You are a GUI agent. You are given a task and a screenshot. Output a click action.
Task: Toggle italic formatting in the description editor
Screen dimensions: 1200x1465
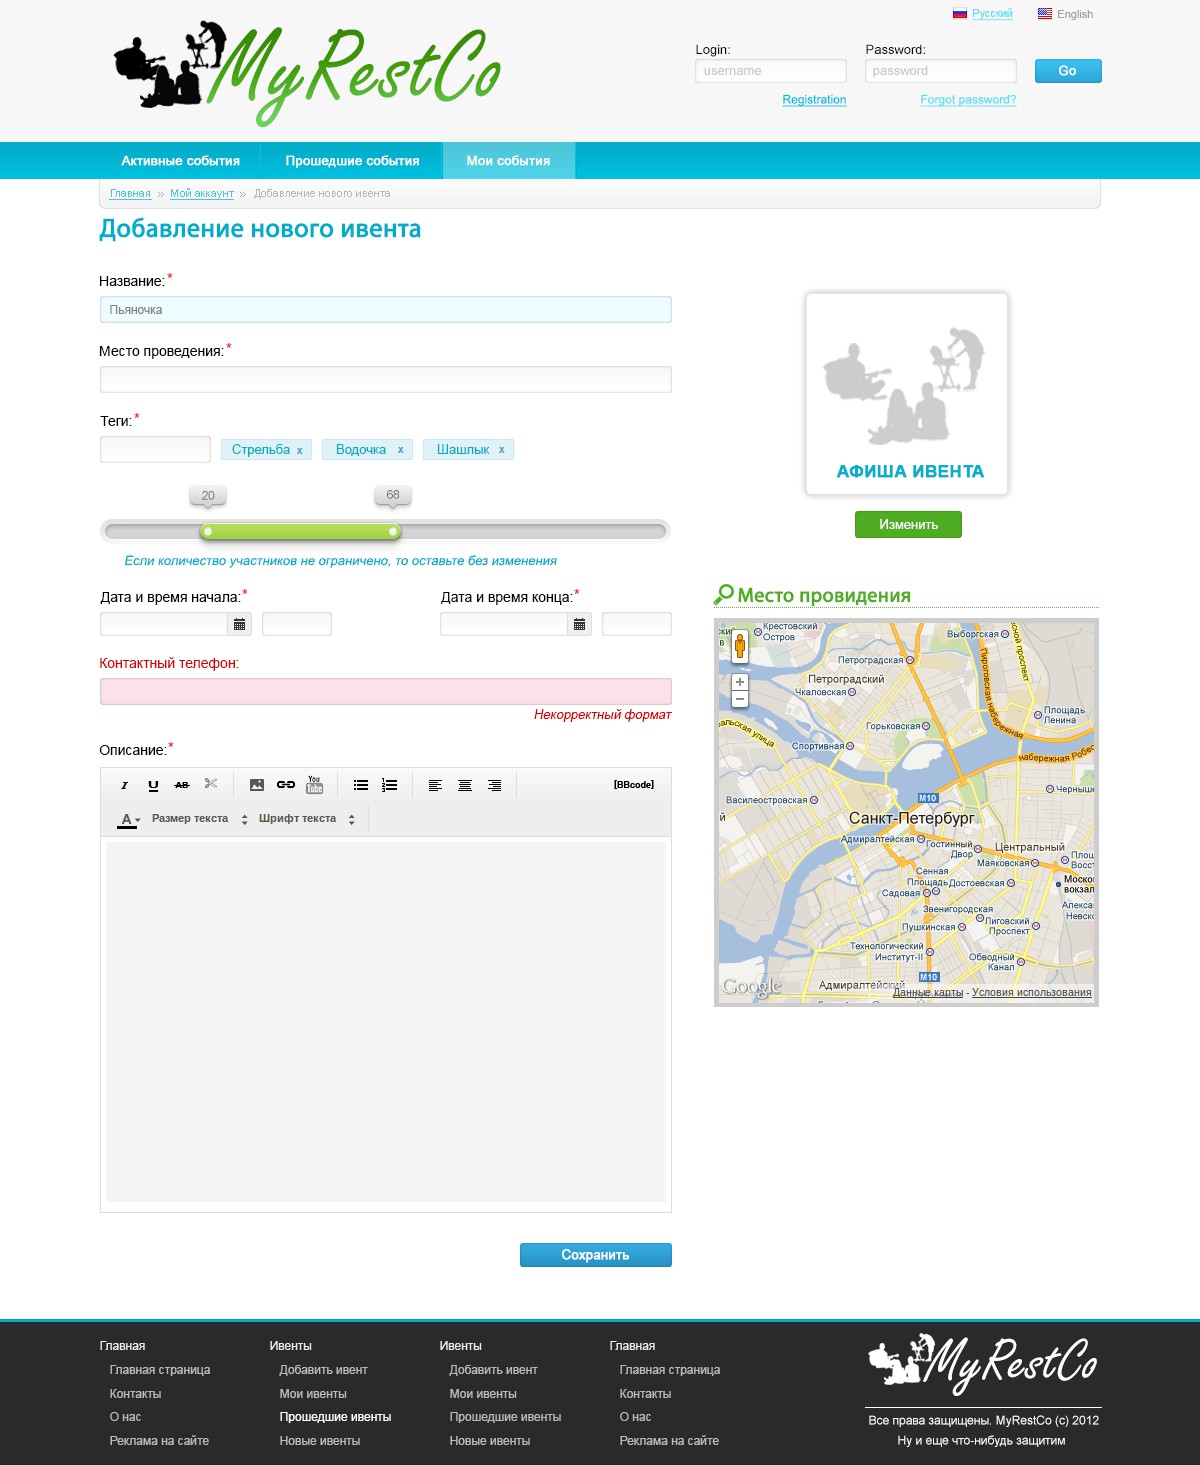pyautogui.click(x=124, y=785)
